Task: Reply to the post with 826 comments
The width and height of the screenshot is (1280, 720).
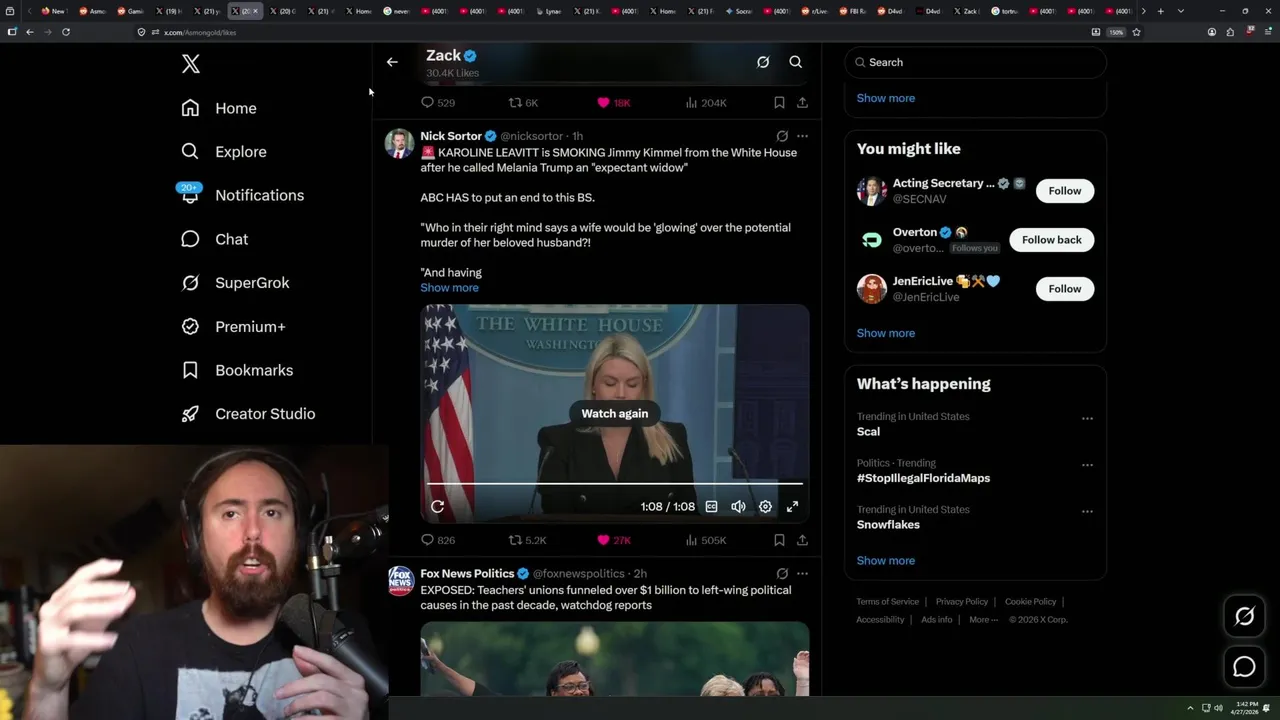Action: click(x=438, y=540)
